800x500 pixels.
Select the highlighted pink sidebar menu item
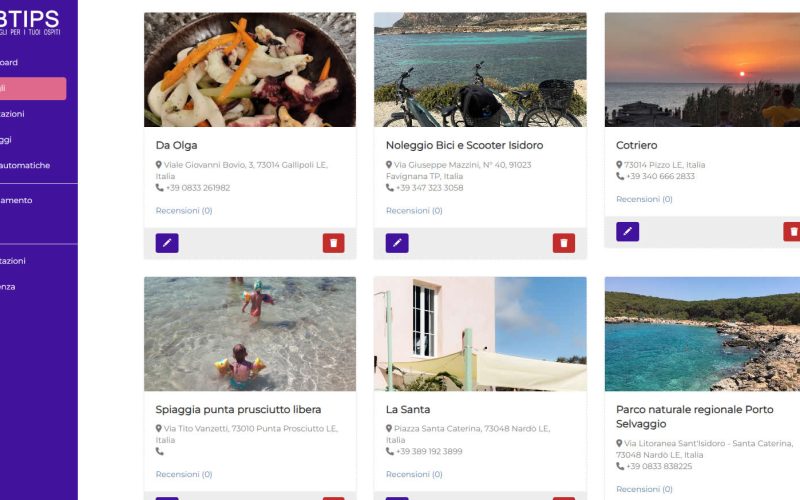pyautogui.click(x=33, y=88)
